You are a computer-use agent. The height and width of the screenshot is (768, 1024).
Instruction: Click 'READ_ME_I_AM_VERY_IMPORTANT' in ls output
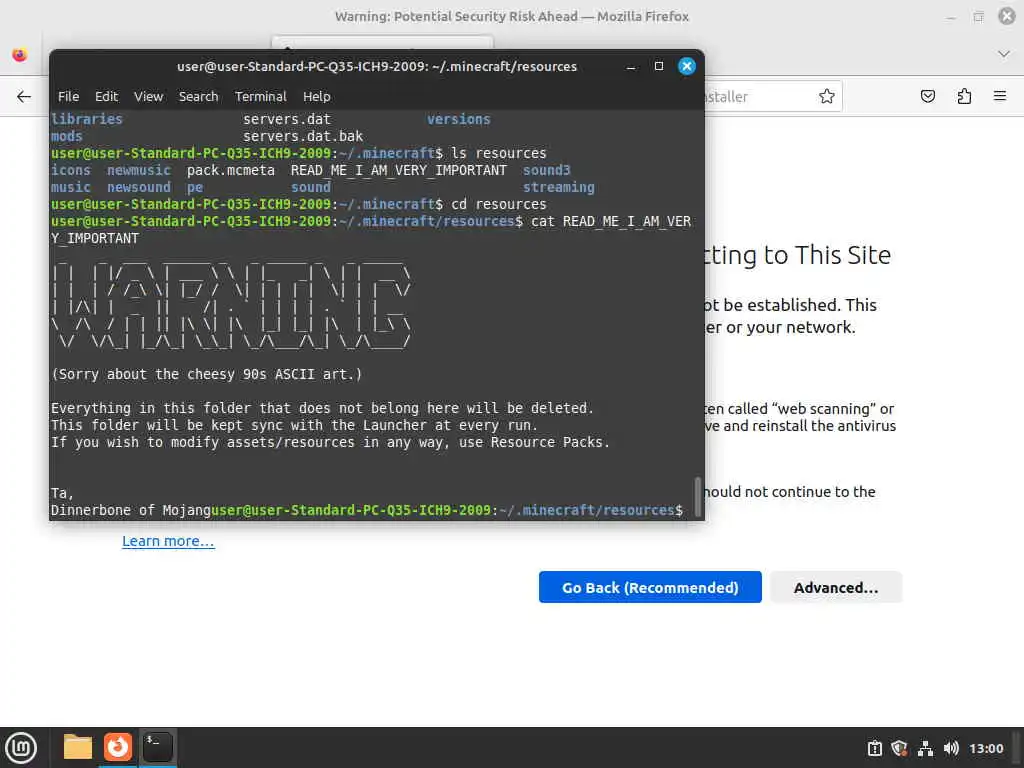398,170
